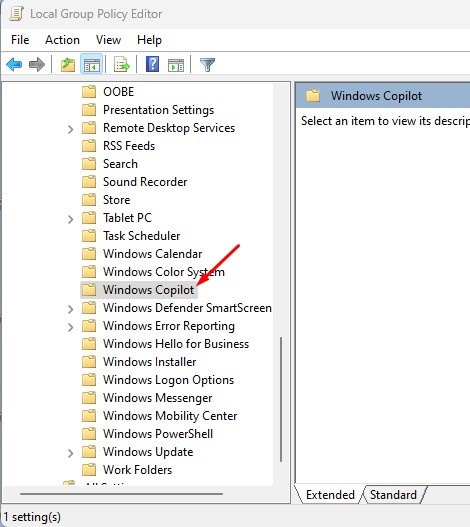Open the View menu
This screenshot has height=527, width=470.
[x=108, y=40]
